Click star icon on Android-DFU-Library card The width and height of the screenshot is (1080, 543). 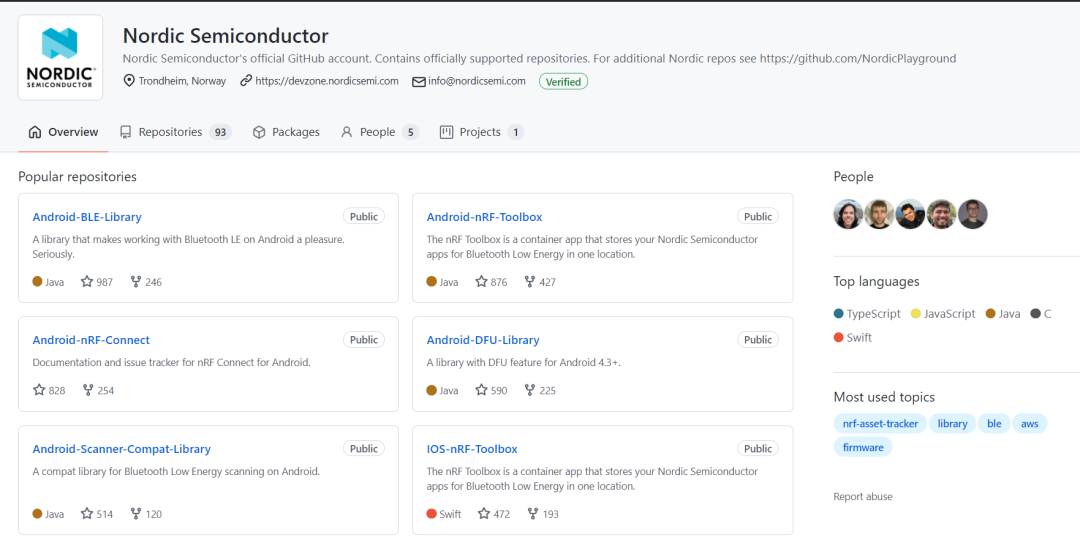481,390
